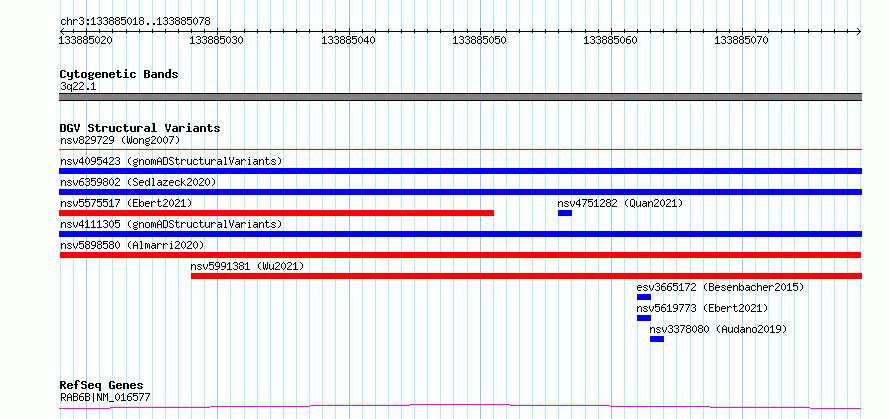
Task: Click ruler position 133885070
Action: (741, 40)
